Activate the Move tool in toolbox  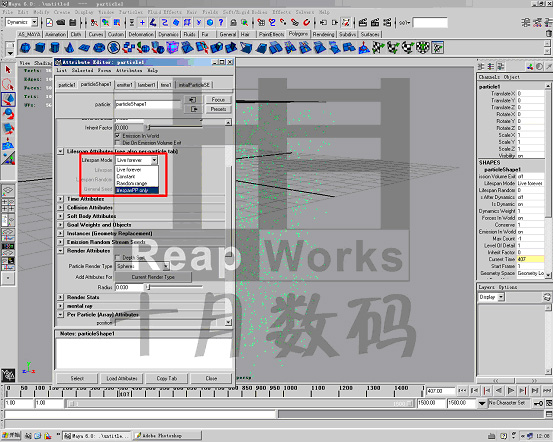coord(8,99)
